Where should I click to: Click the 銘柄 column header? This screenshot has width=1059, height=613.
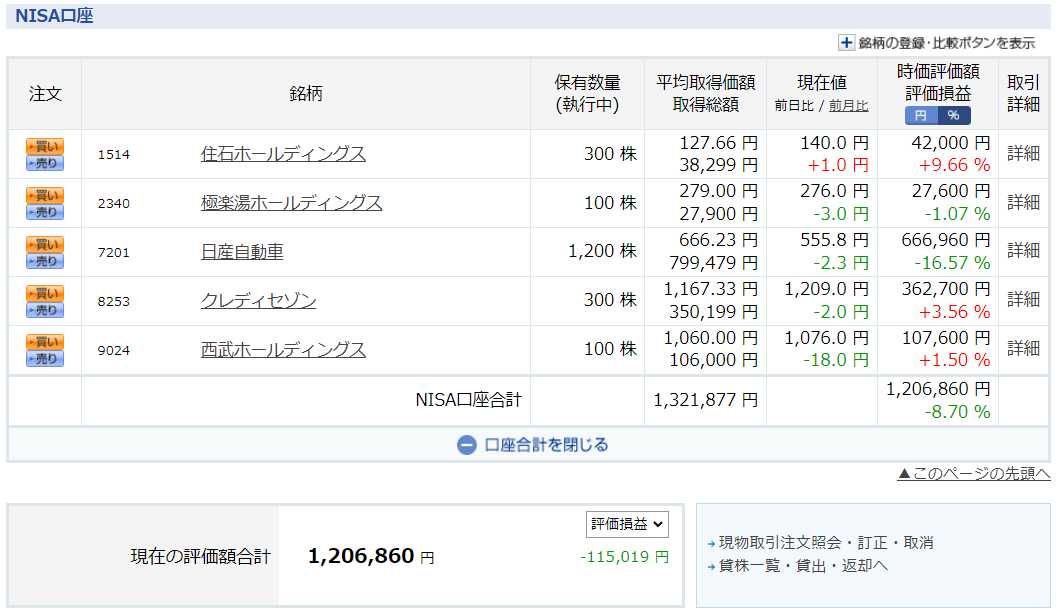(x=306, y=94)
